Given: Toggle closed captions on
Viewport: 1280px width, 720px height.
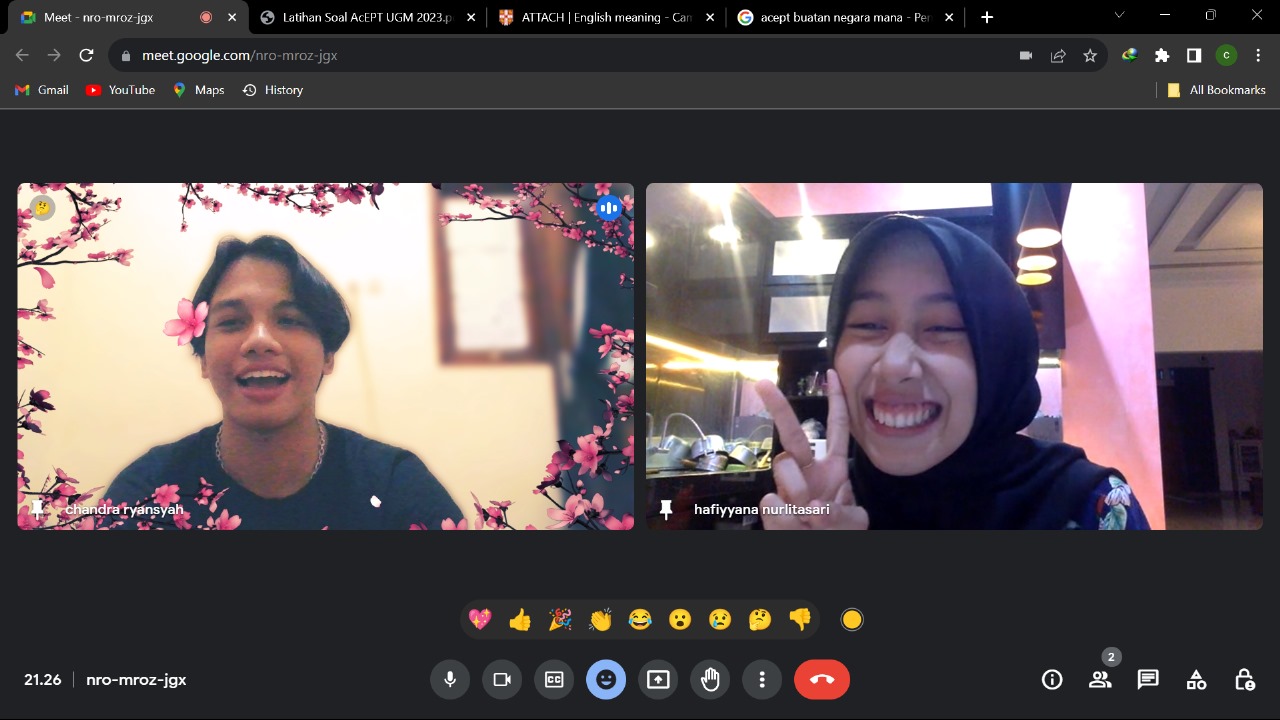Looking at the screenshot, I should tap(554, 680).
